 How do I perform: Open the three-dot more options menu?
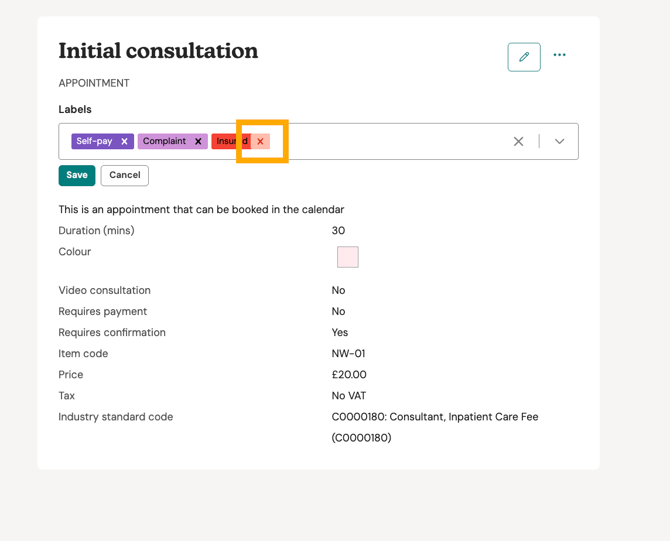point(560,55)
